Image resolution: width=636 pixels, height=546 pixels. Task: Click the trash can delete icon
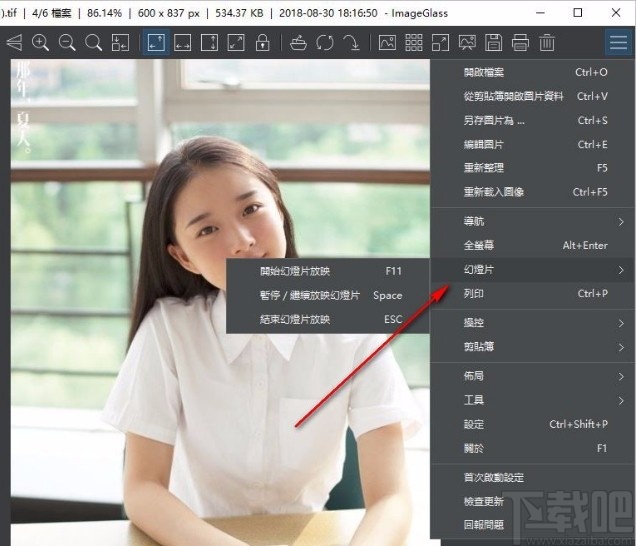(547, 43)
